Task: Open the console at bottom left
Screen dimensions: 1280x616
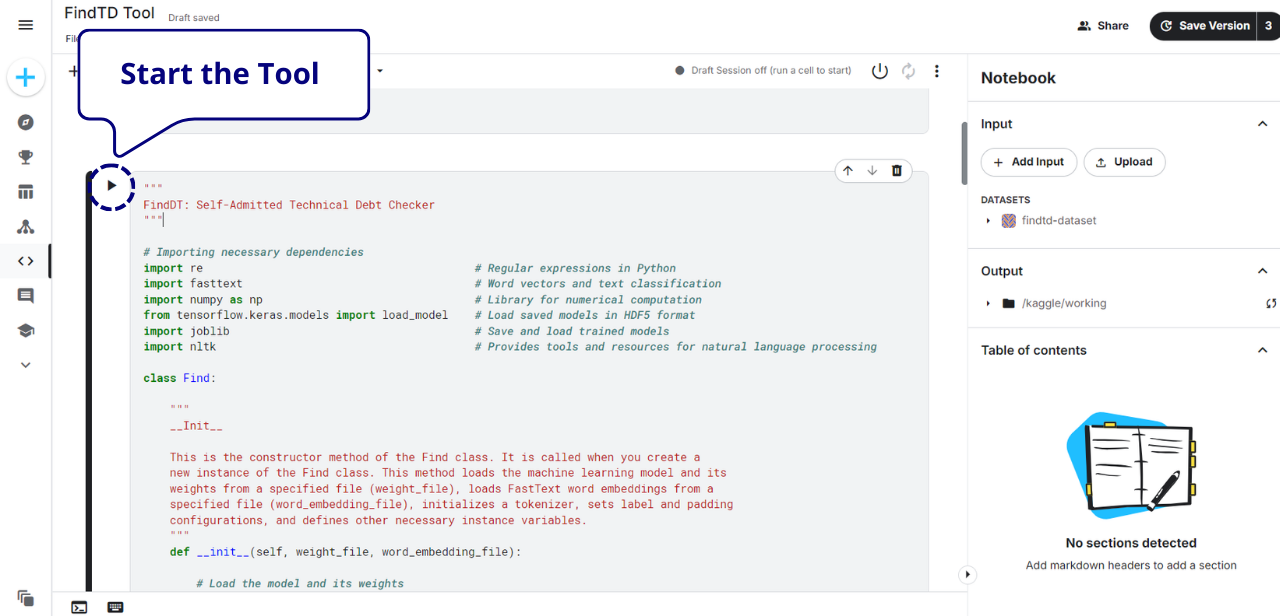Action: click(79, 607)
